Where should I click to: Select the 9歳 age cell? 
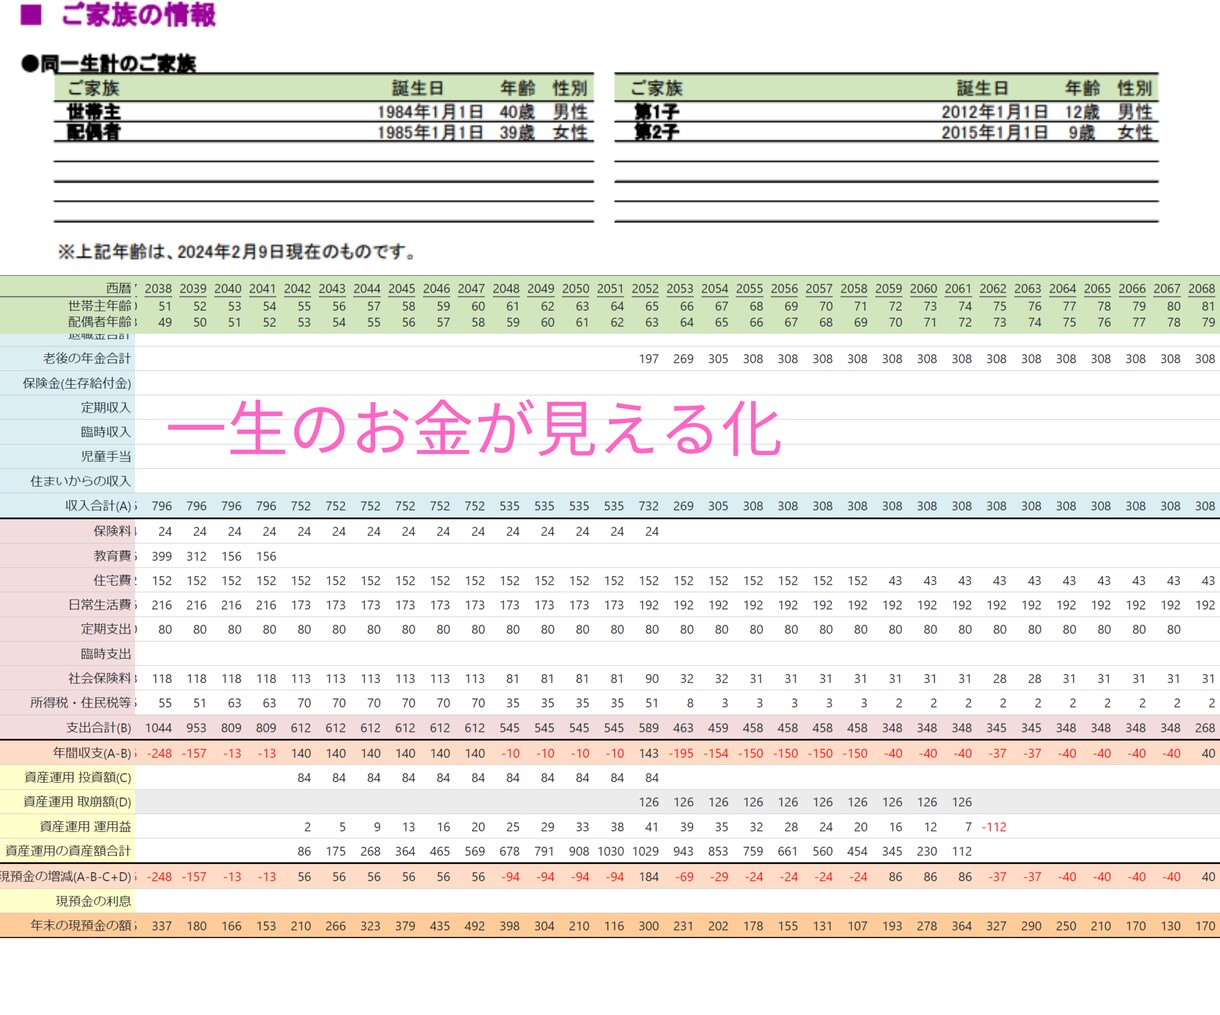click(x=1082, y=132)
